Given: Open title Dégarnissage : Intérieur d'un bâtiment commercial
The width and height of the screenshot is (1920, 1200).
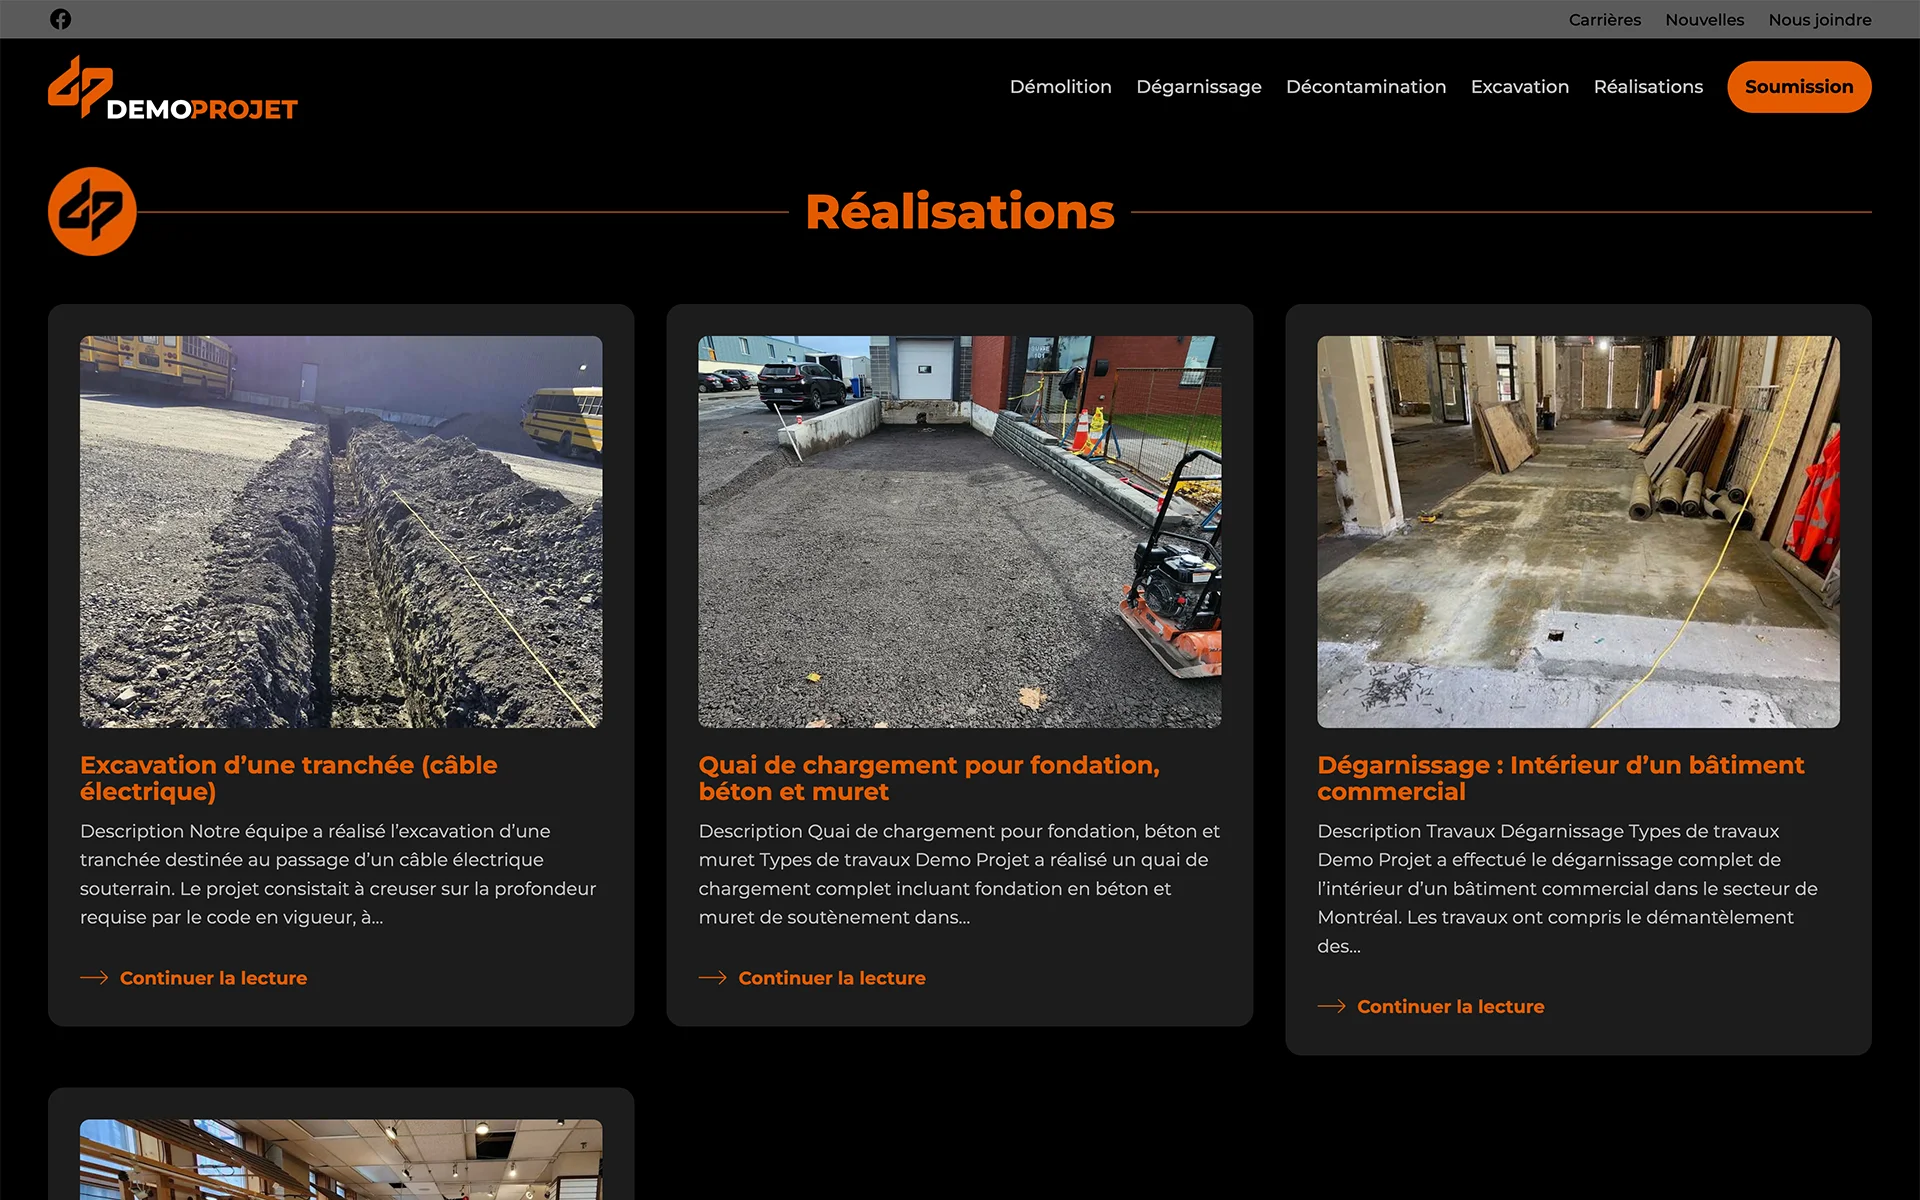Looking at the screenshot, I should coord(1560,778).
